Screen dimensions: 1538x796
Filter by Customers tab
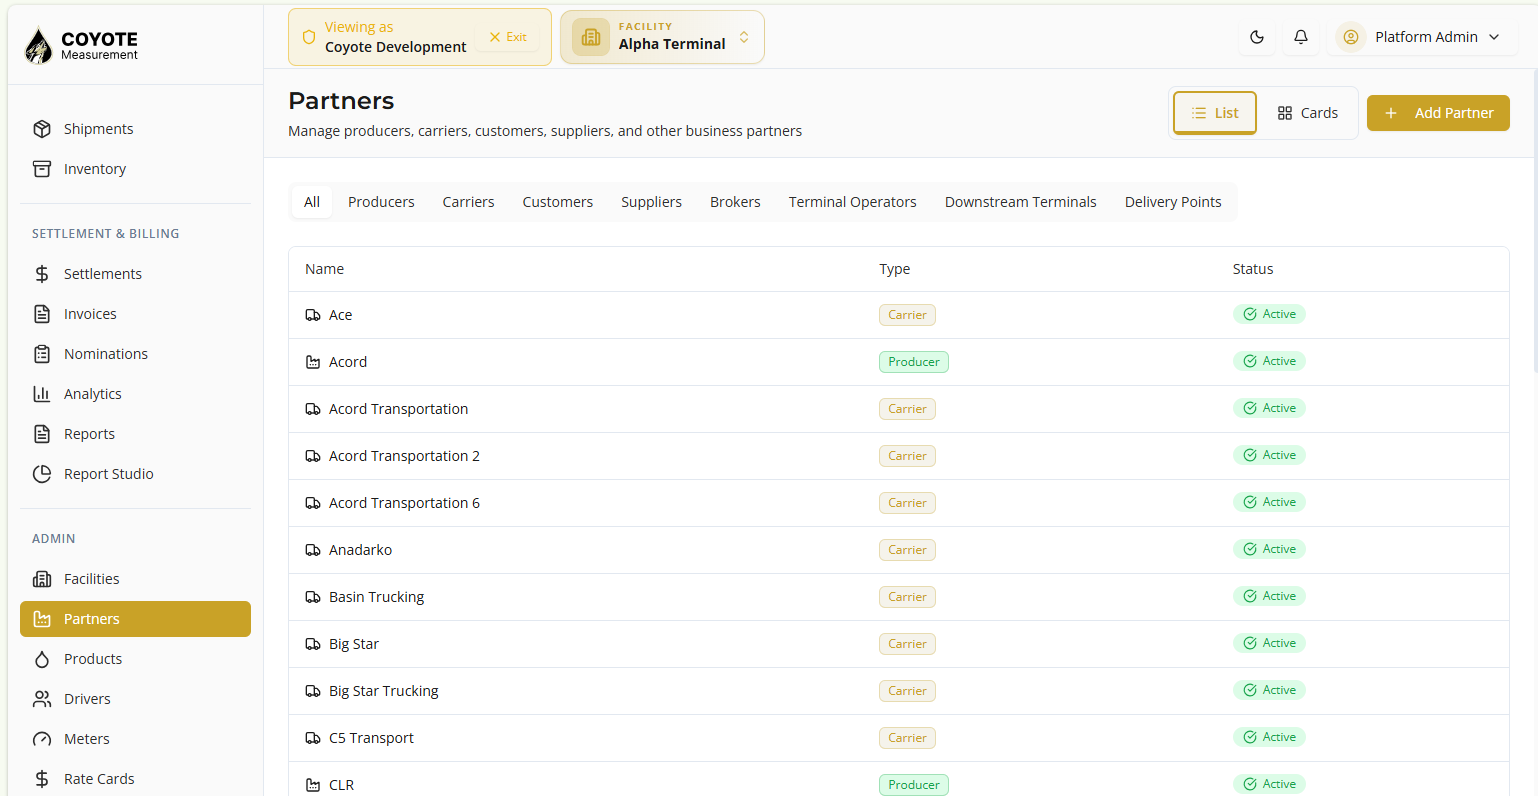coord(558,202)
